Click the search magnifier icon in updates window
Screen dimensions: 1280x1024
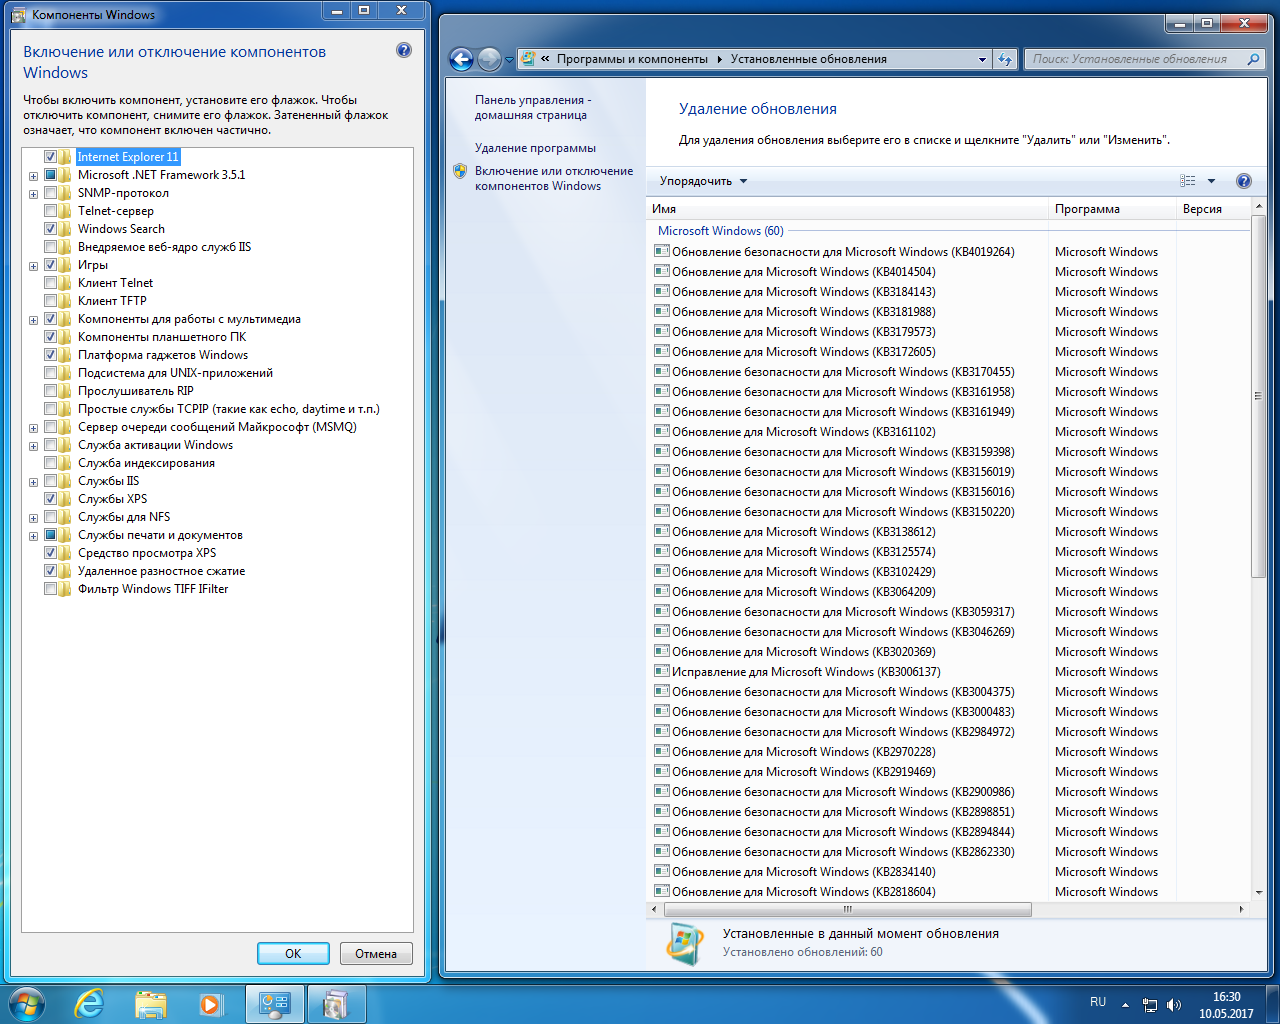click(x=1253, y=59)
